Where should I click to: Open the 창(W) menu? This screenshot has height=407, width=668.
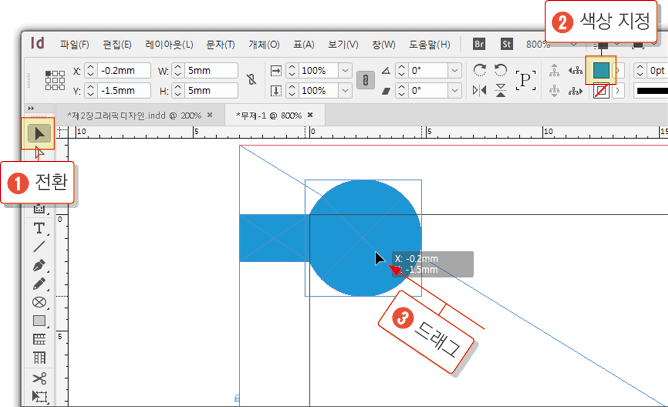(x=383, y=44)
